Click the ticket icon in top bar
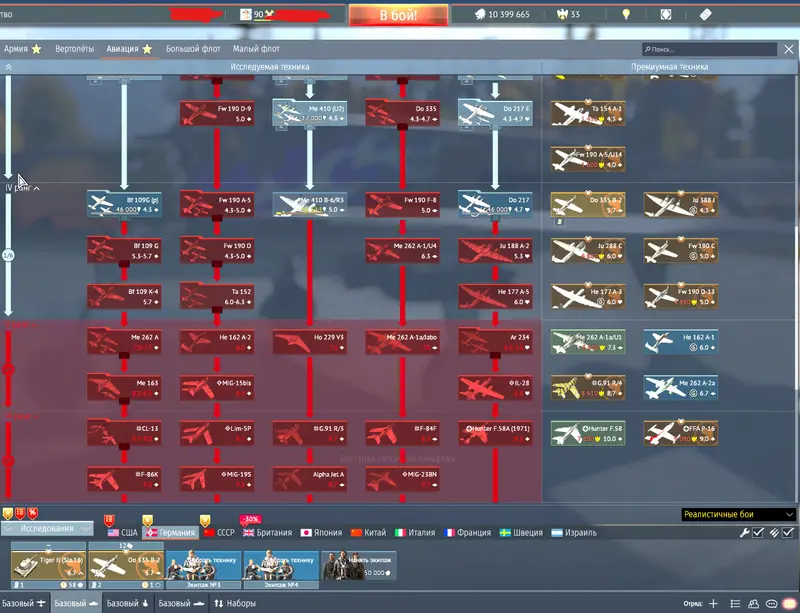 point(705,15)
